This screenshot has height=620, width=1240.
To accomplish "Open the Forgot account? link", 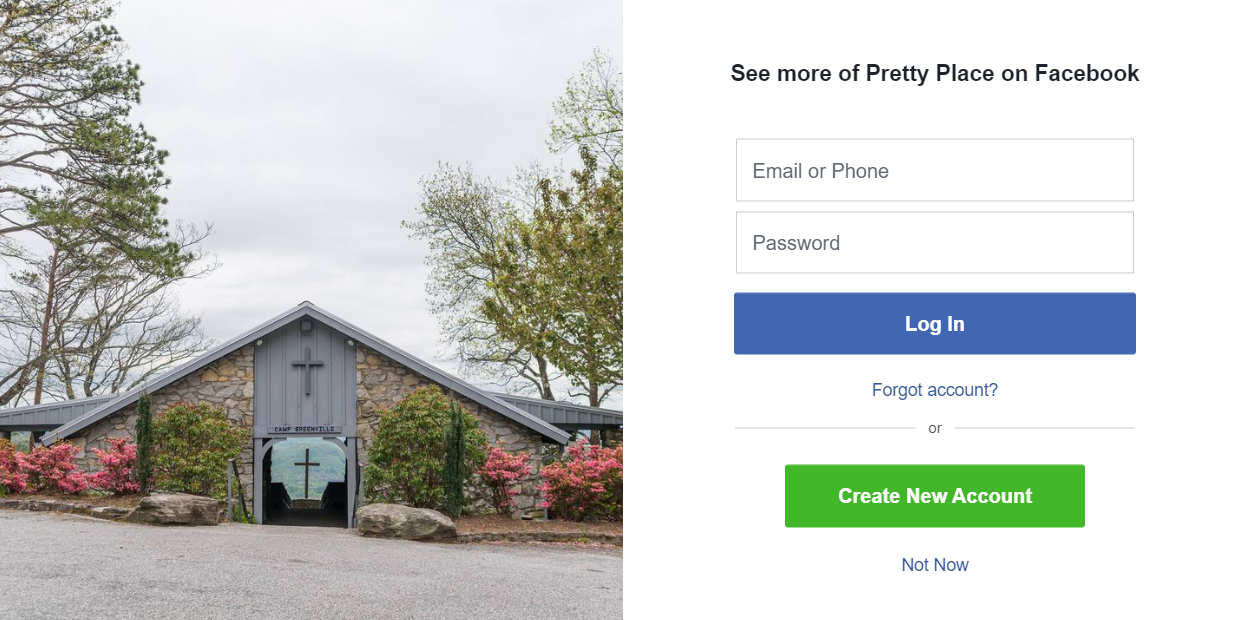I will [934, 390].
